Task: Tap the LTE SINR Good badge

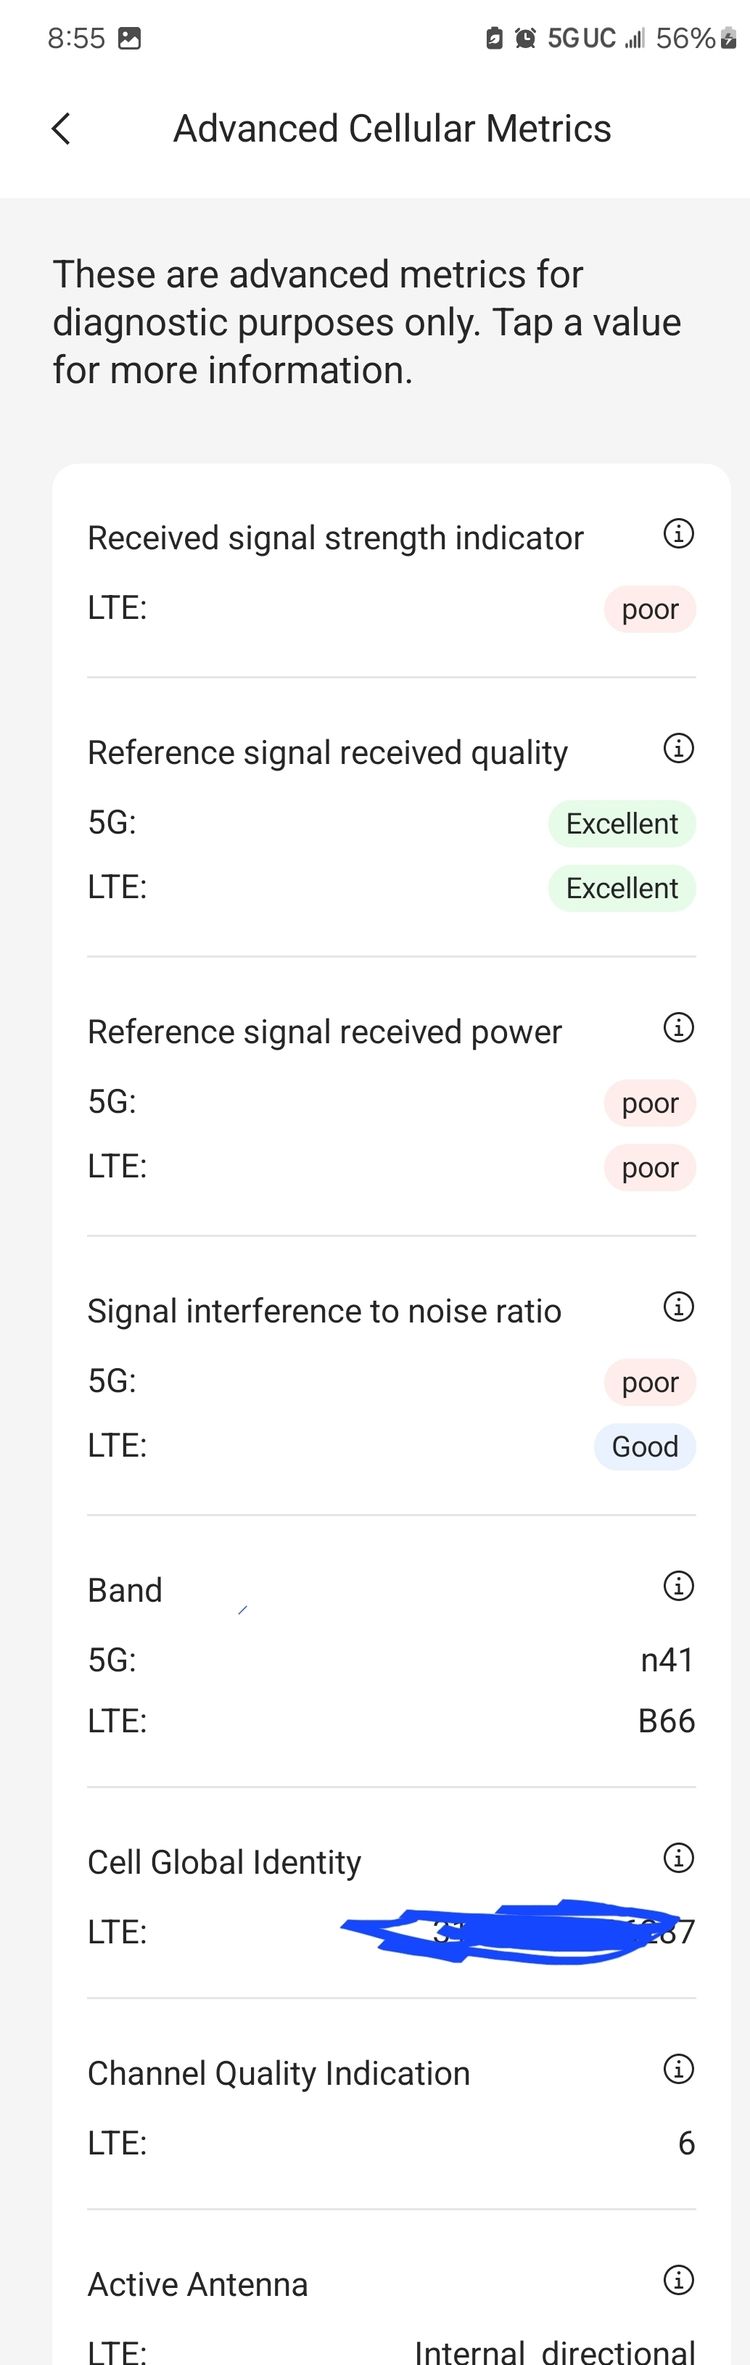Action: coord(645,1447)
